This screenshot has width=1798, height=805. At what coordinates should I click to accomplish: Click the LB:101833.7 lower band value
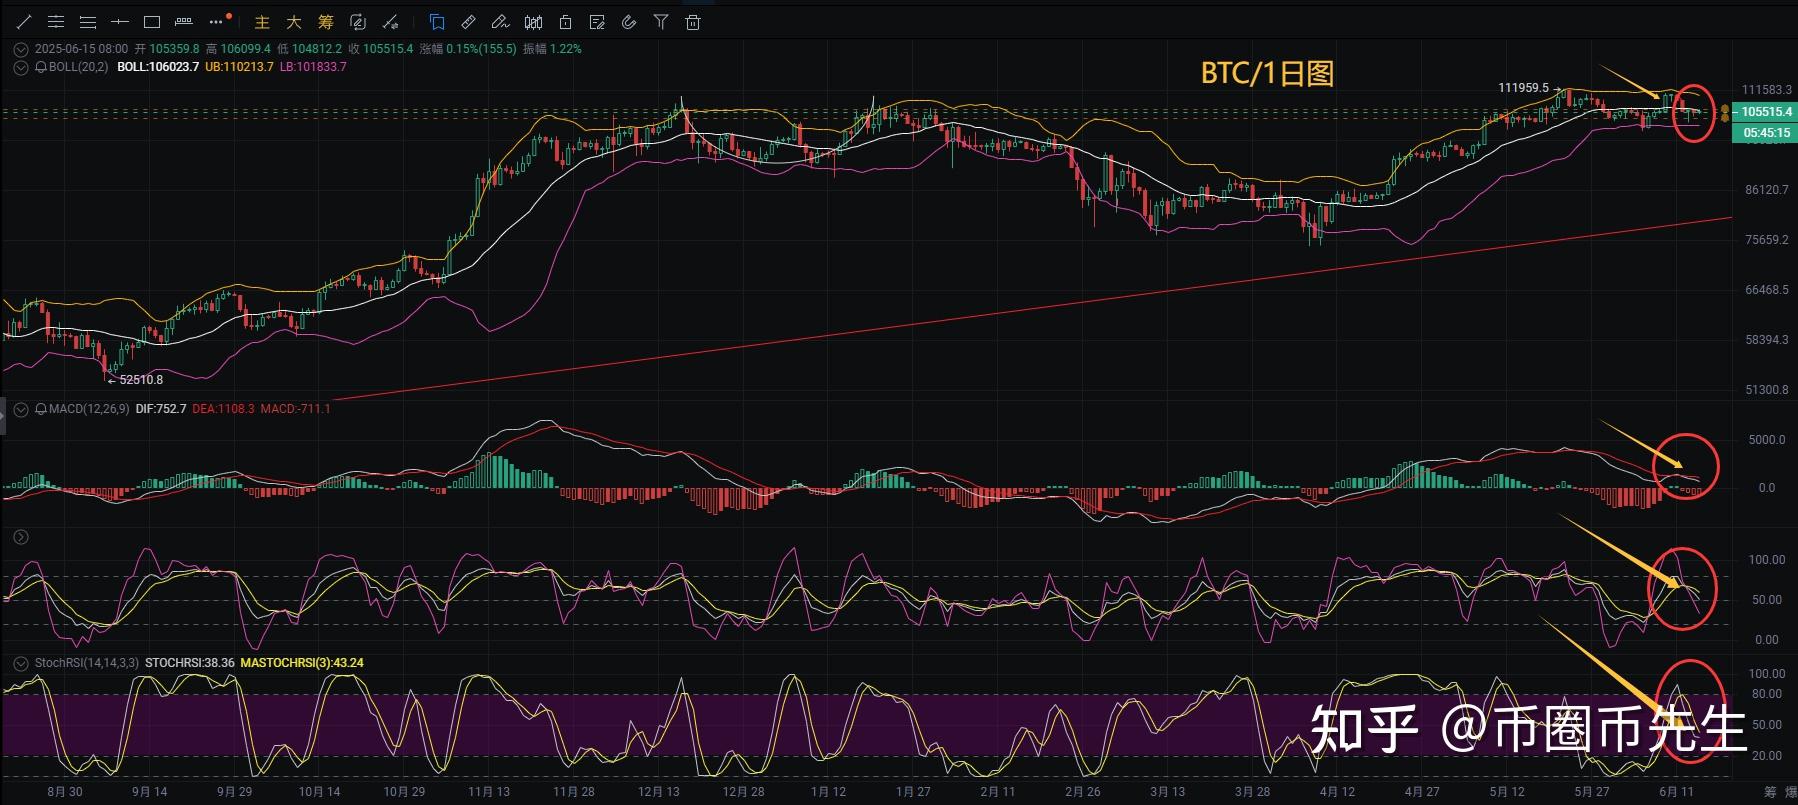(x=313, y=67)
